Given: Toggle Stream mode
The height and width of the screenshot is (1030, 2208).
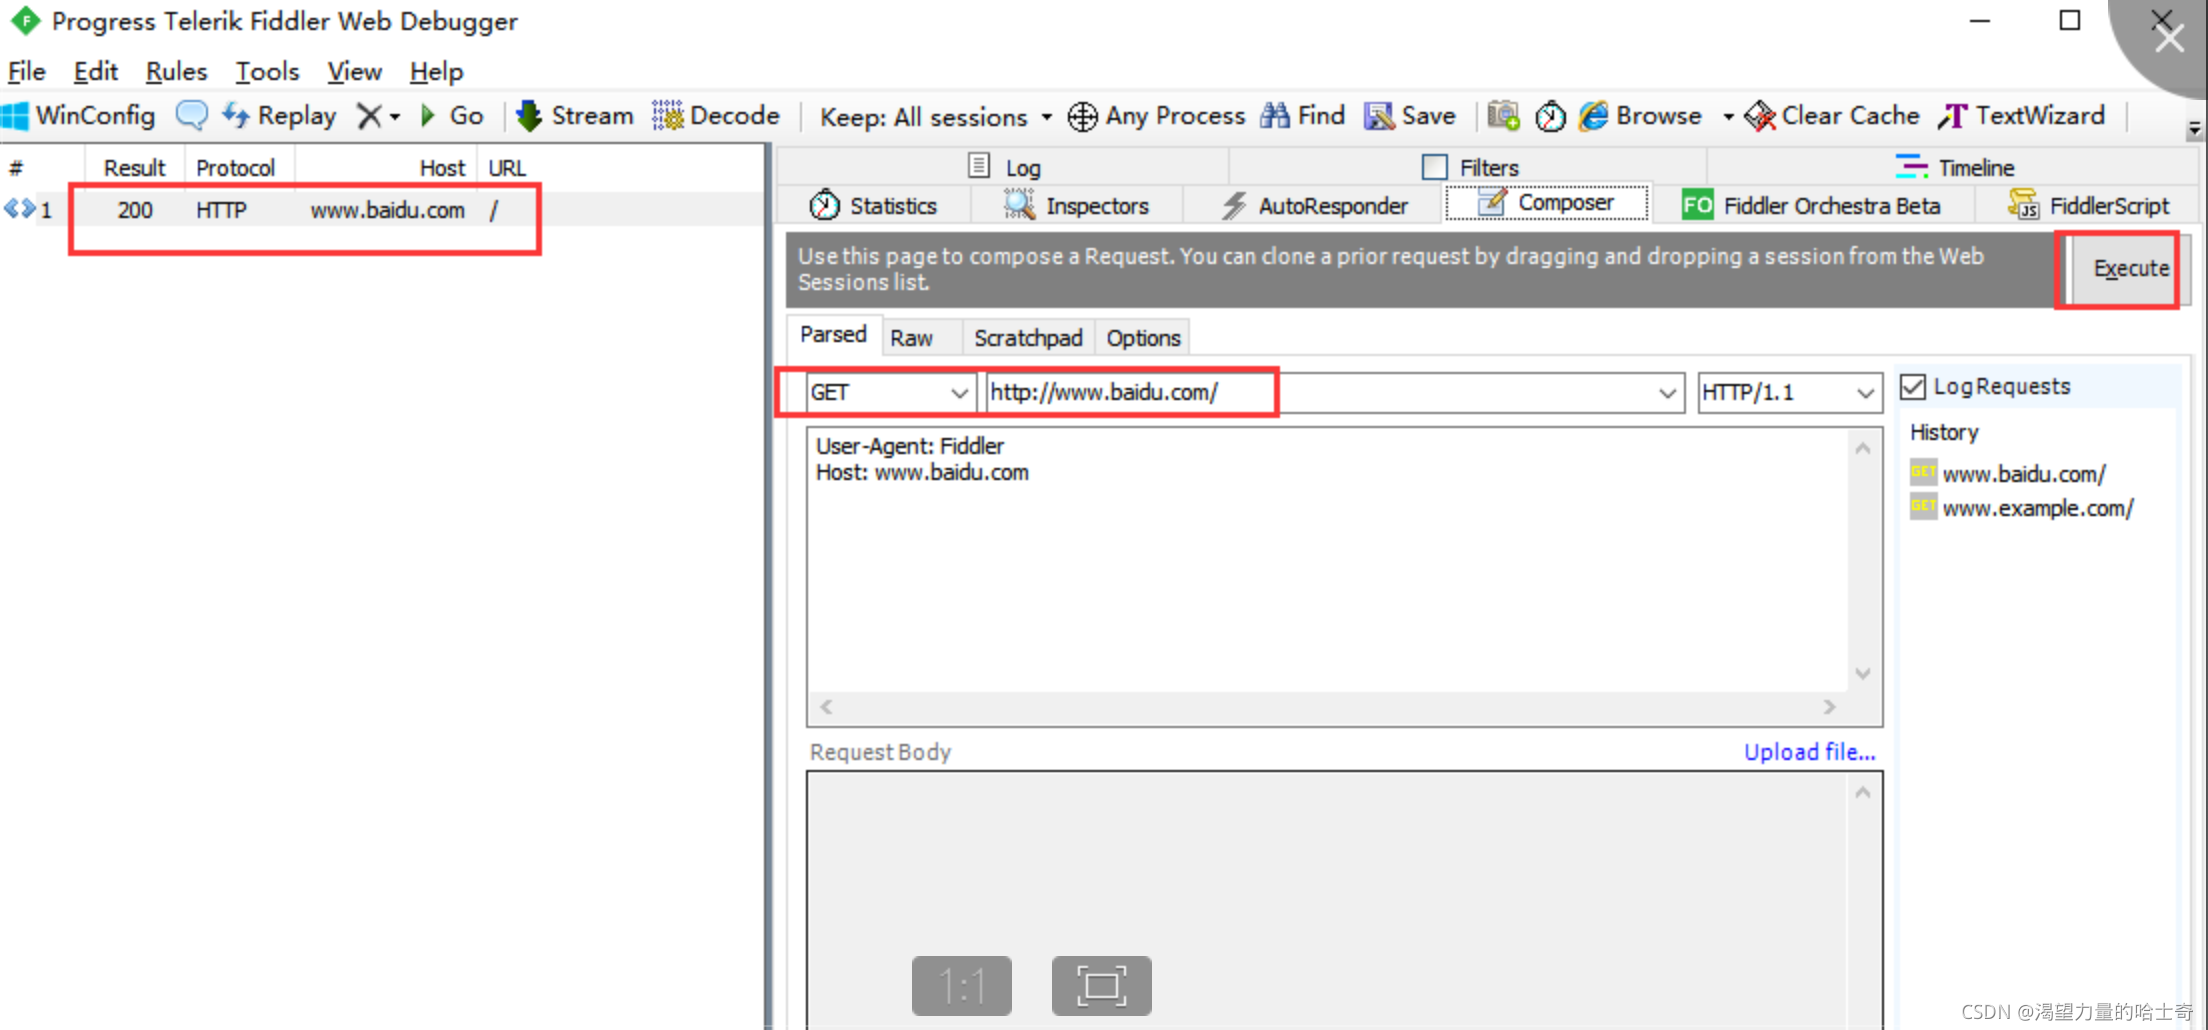Looking at the screenshot, I should point(574,116).
